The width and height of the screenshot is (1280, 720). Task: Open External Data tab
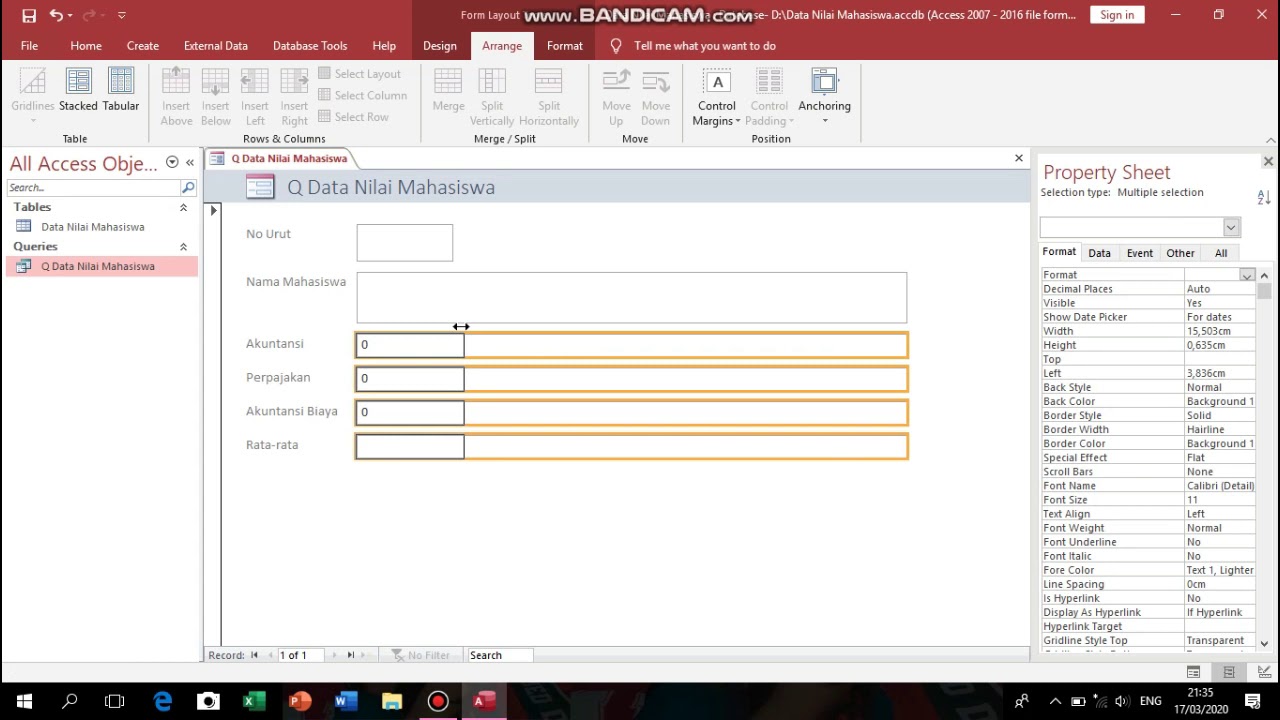pyautogui.click(x=216, y=46)
